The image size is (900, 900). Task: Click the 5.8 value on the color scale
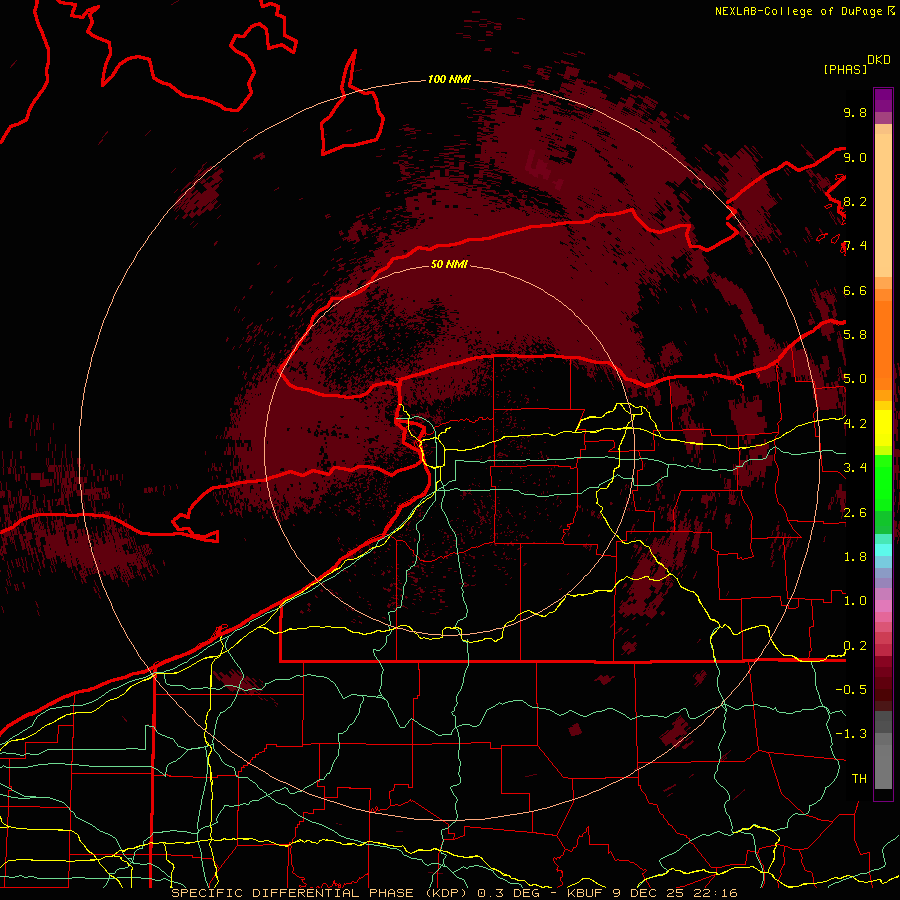tap(855, 335)
